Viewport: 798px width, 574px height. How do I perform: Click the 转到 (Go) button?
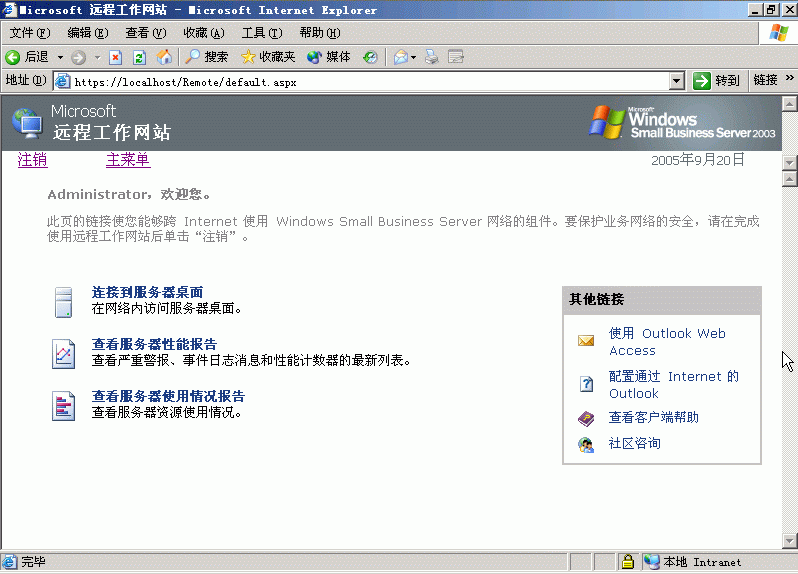tap(717, 81)
